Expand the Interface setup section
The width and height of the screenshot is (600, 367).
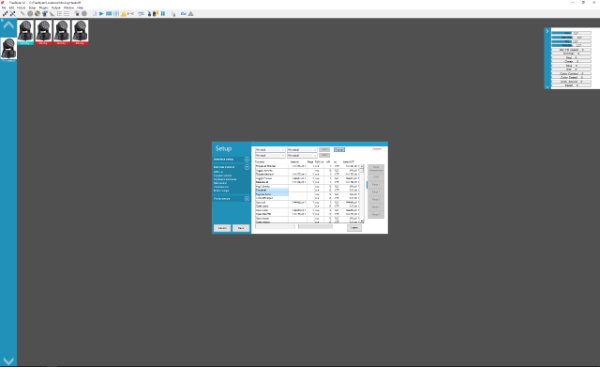tap(247, 159)
